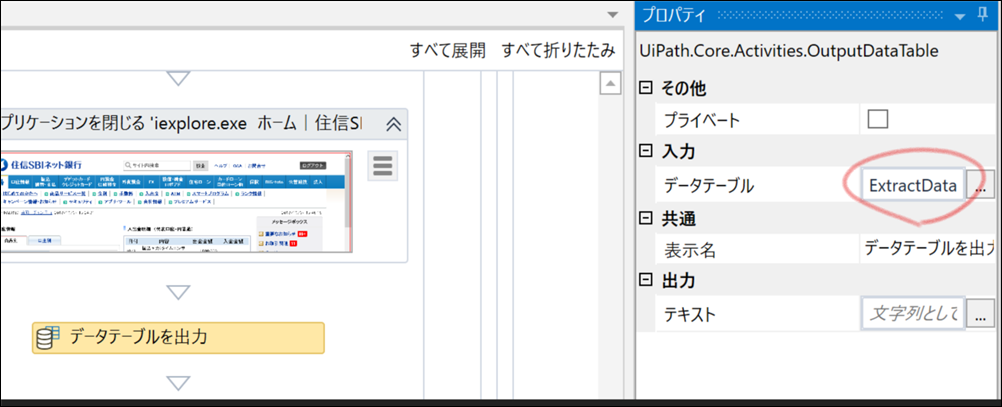Collapse the 入力 property section
The height and width of the screenshot is (407, 1002).
pyautogui.click(x=646, y=151)
